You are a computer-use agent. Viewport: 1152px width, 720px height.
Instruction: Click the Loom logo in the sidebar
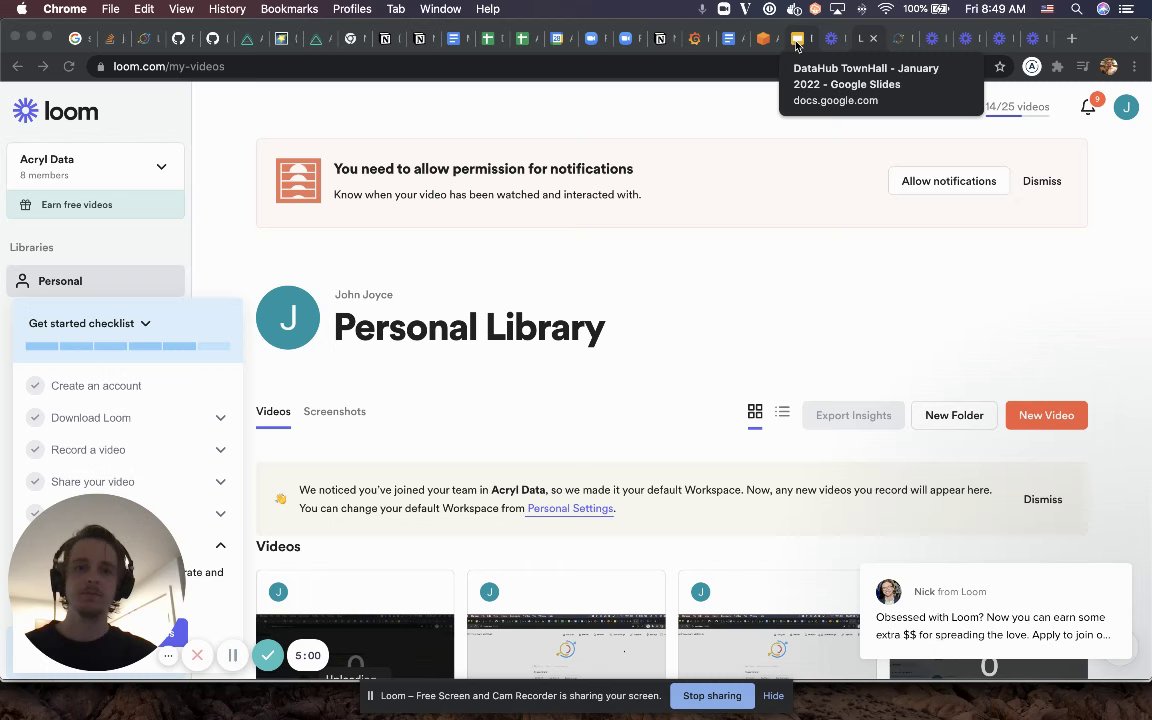pos(55,111)
